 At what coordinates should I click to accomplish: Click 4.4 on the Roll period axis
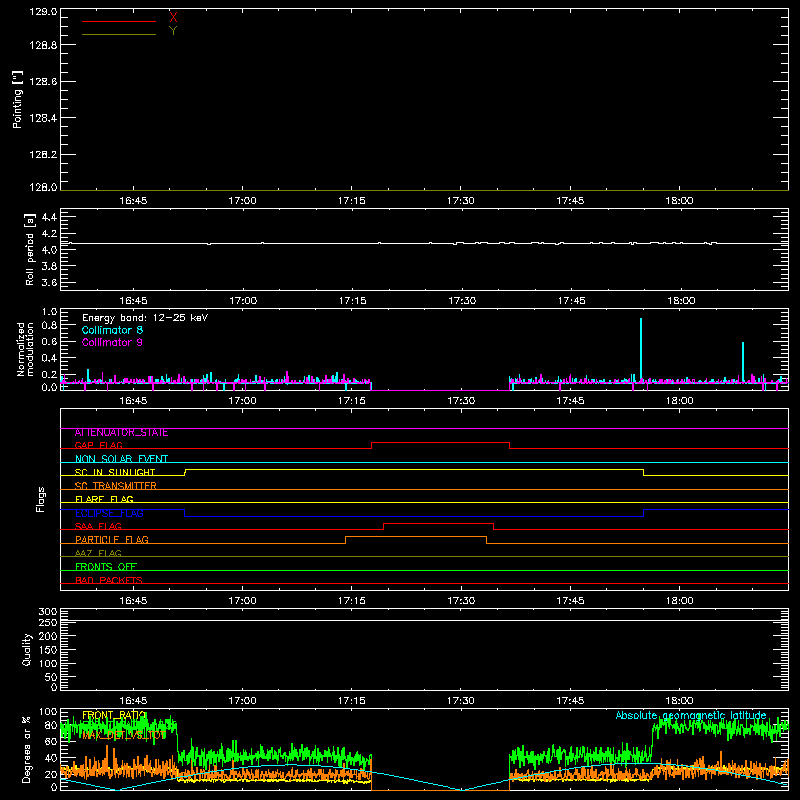pyautogui.click(x=49, y=217)
